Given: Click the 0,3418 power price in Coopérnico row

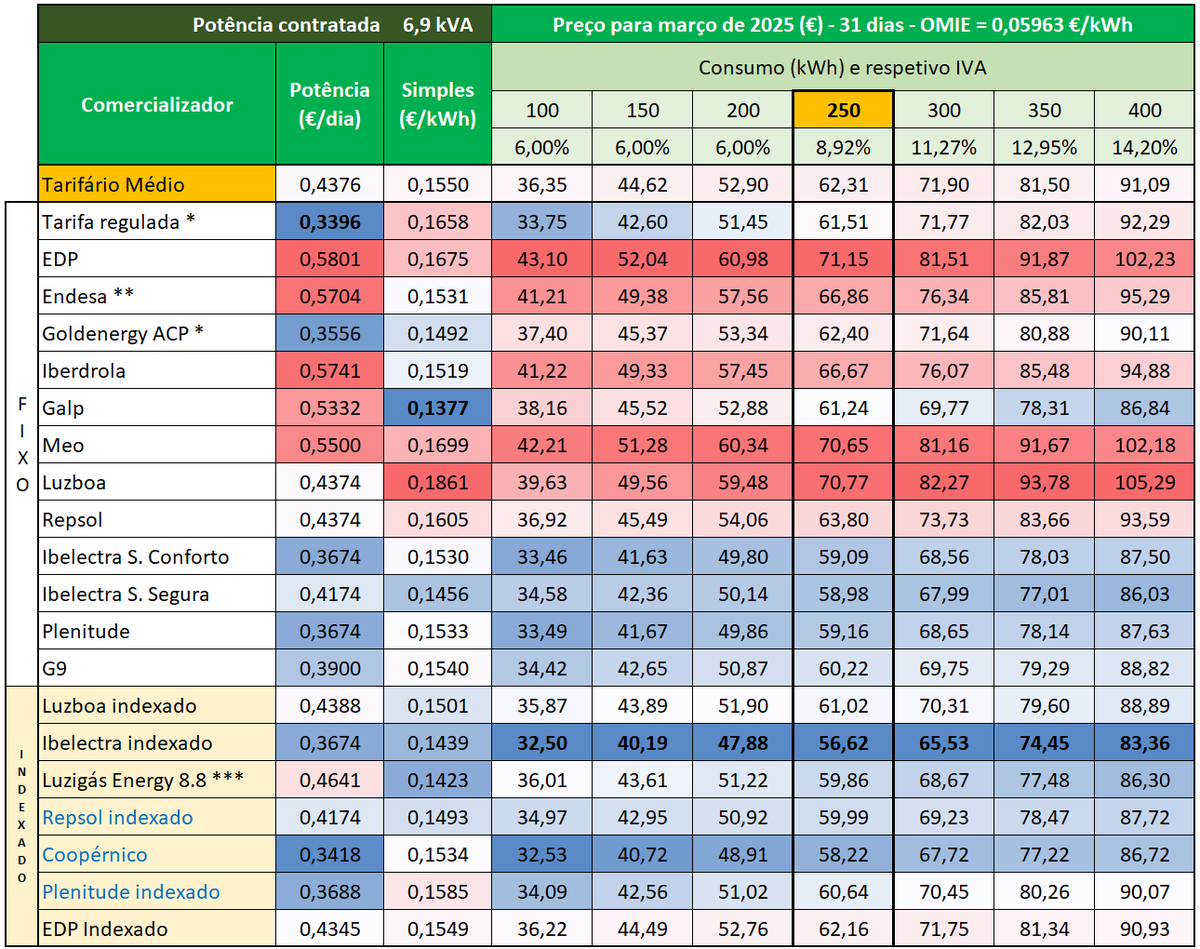Looking at the screenshot, I should [x=330, y=855].
